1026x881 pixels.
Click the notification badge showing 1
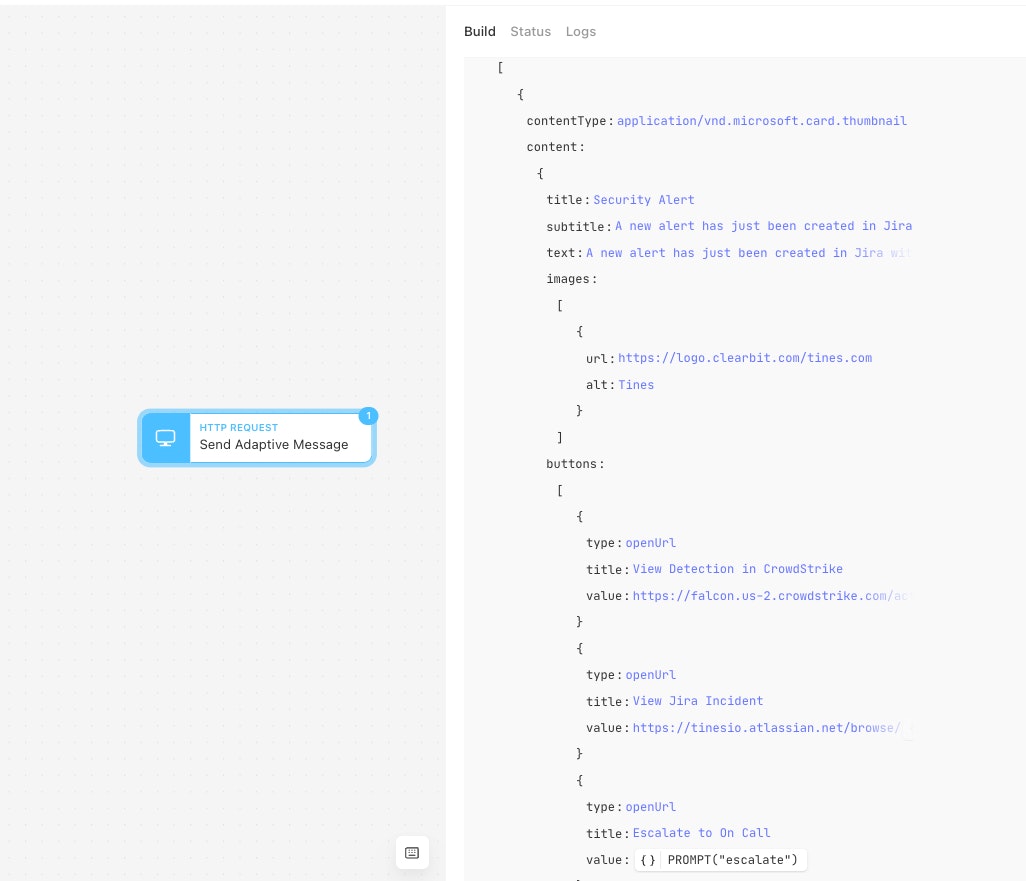(368, 416)
